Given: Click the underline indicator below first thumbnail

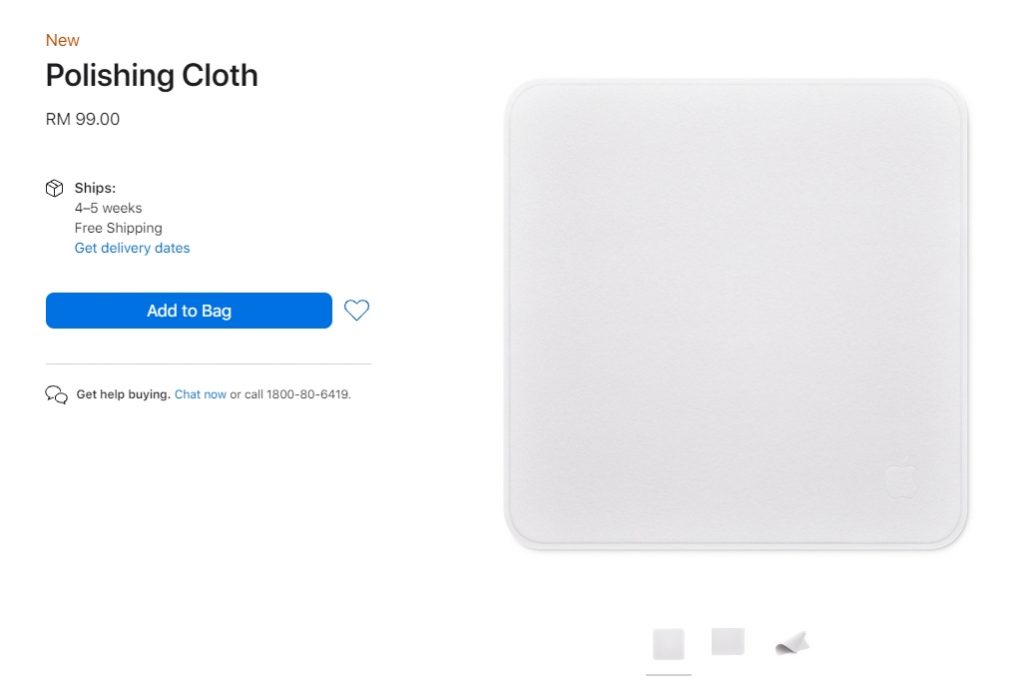Looking at the screenshot, I should 669,675.
